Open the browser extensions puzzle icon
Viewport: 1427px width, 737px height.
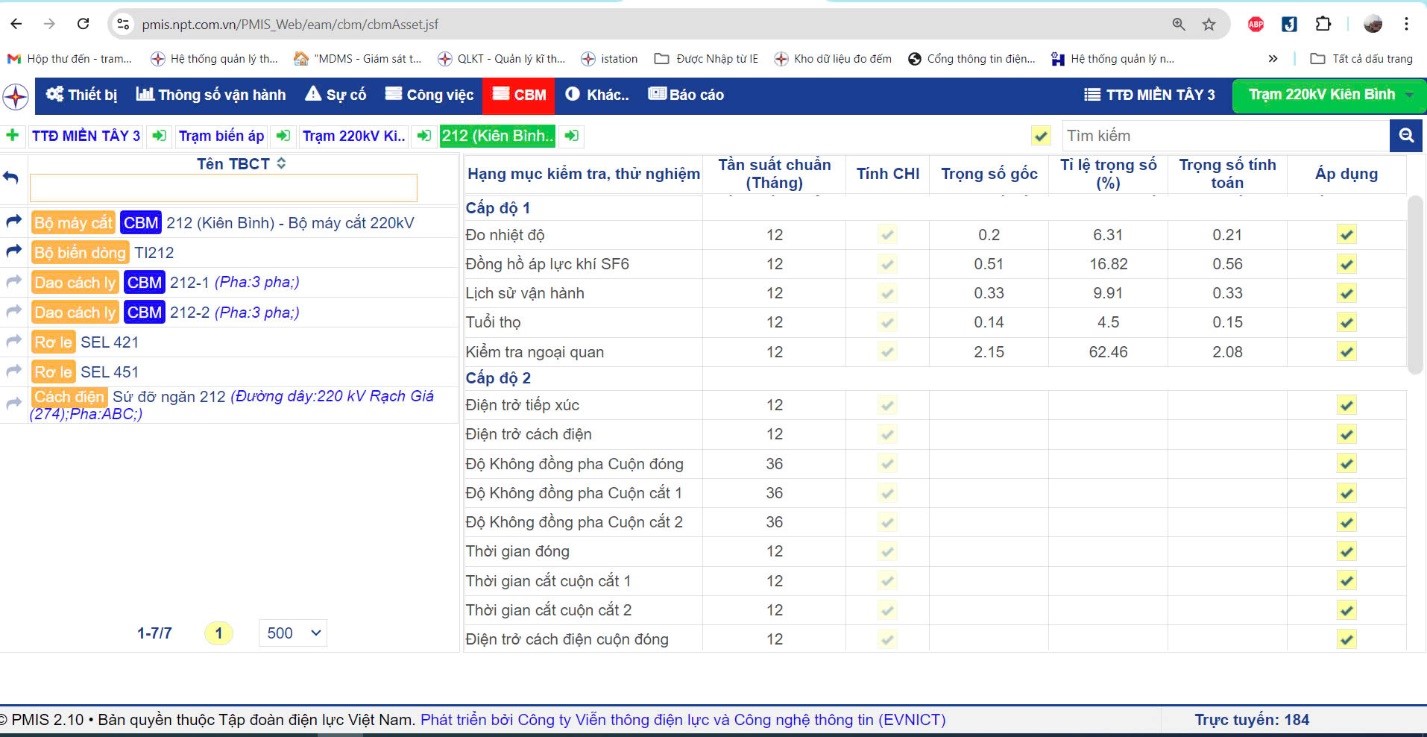(1323, 24)
